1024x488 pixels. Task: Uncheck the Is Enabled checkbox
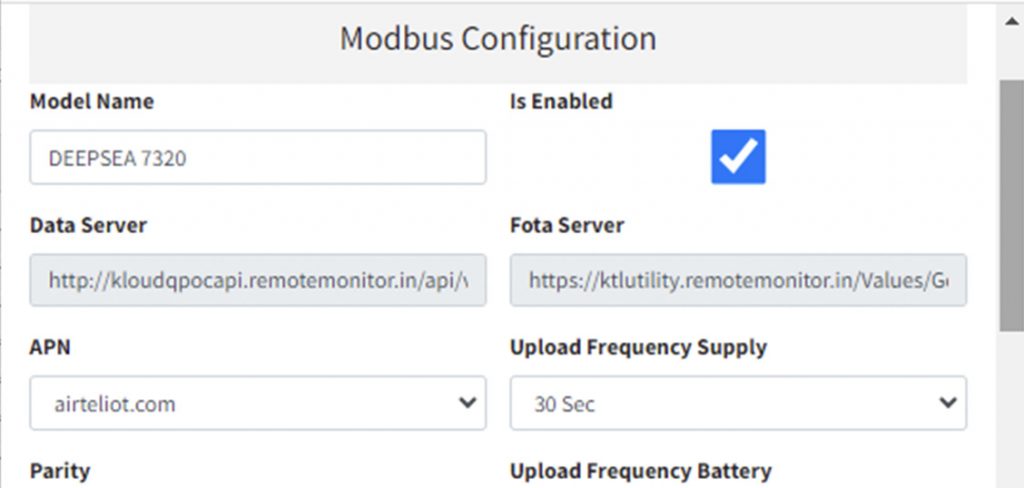[738, 156]
